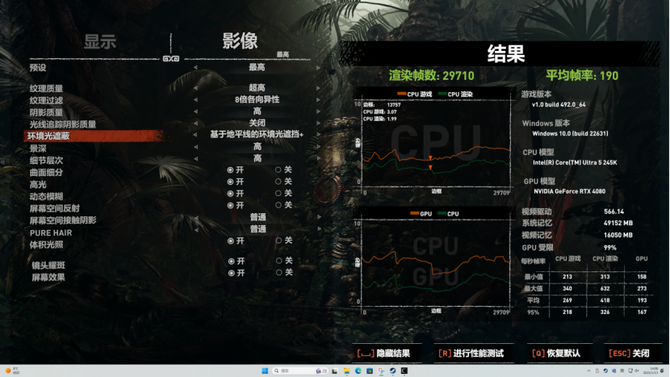The width and height of the screenshot is (670, 377).
Task: Click 进行性能测试 to run the benchmark
Action: point(471,353)
